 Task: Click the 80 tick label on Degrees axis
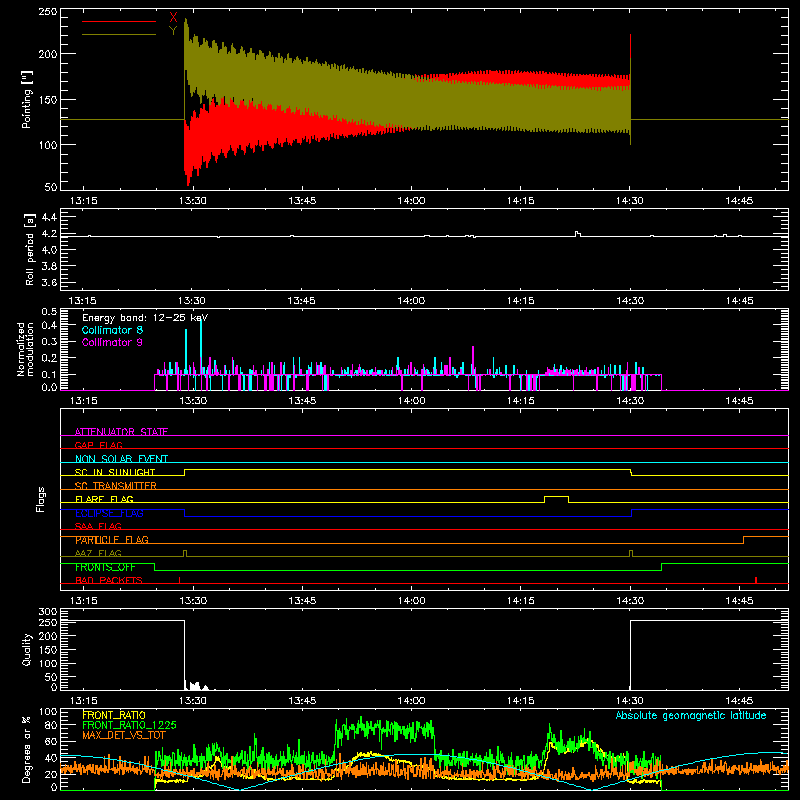[x=51, y=724]
